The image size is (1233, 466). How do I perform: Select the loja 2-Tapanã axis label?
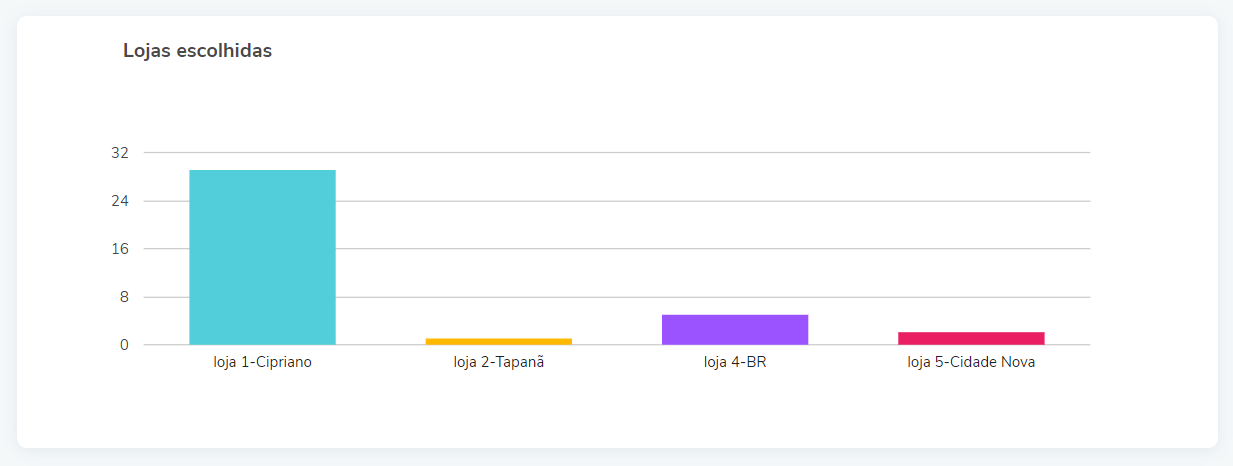click(498, 362)
